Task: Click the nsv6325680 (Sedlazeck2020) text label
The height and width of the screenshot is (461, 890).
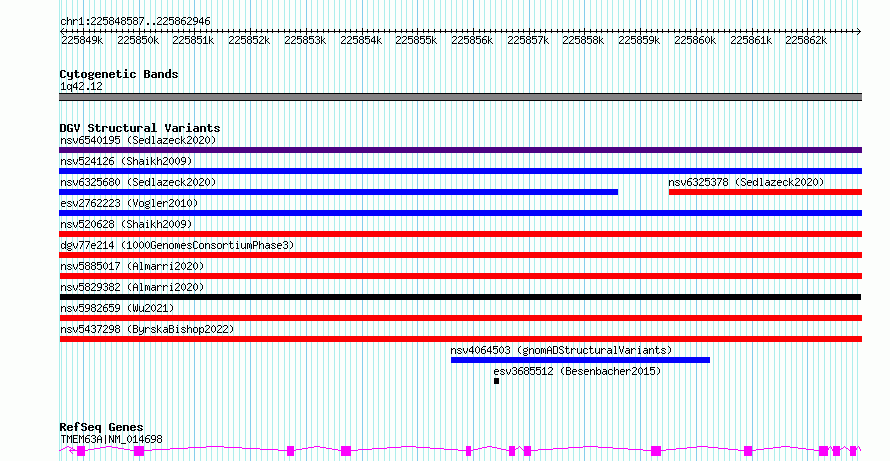Action: click(138, 182)
